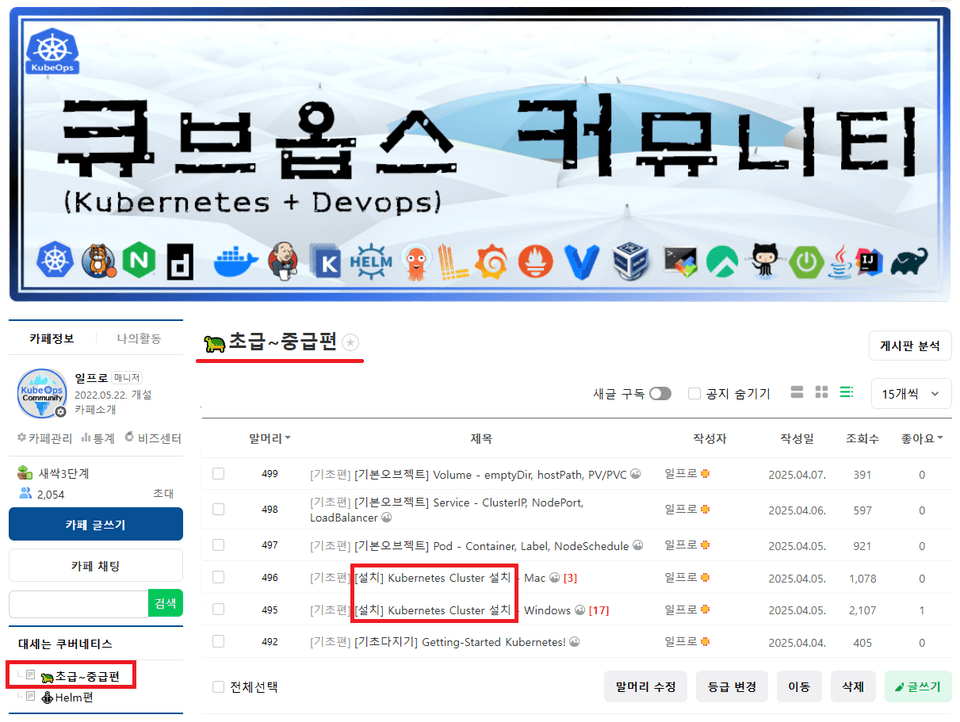Click the 말머리 수정 button

[x=645, y=687]
